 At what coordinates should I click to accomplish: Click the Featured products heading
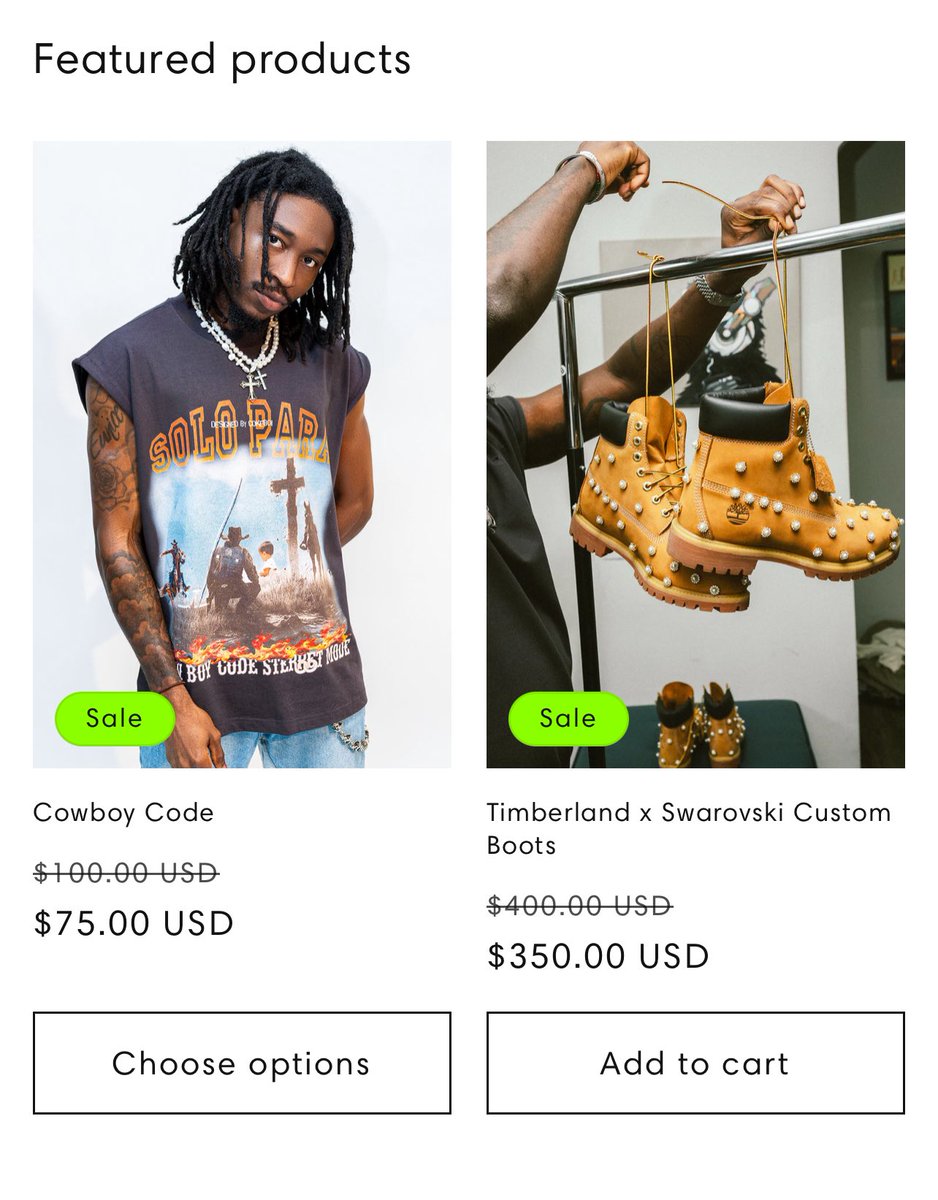[x=222, y=59]
